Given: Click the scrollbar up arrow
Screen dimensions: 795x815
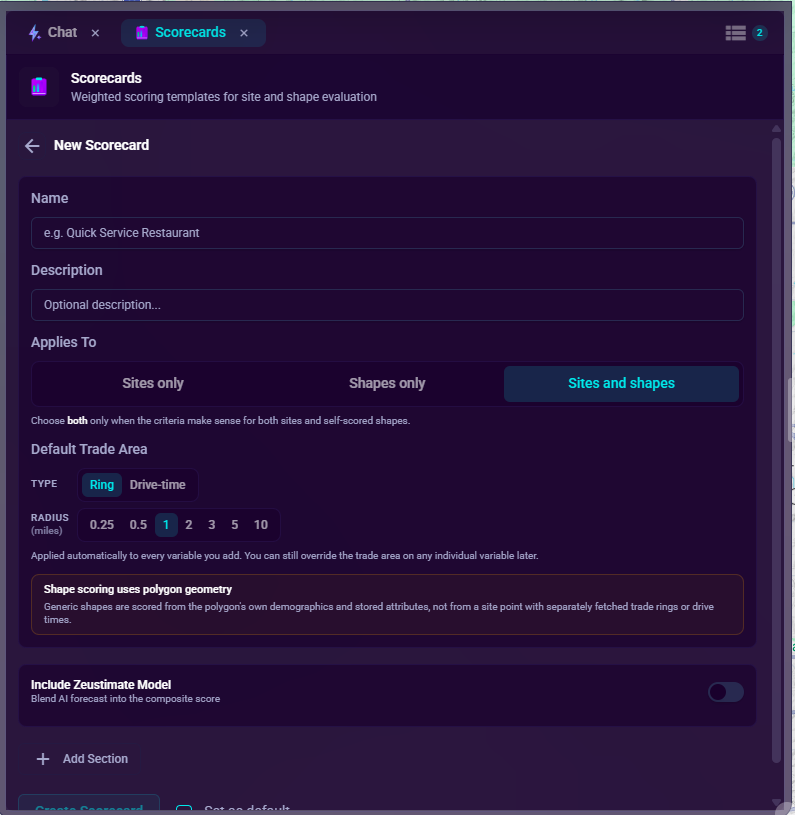Looking at the screenshot, I should click(776, 128).
